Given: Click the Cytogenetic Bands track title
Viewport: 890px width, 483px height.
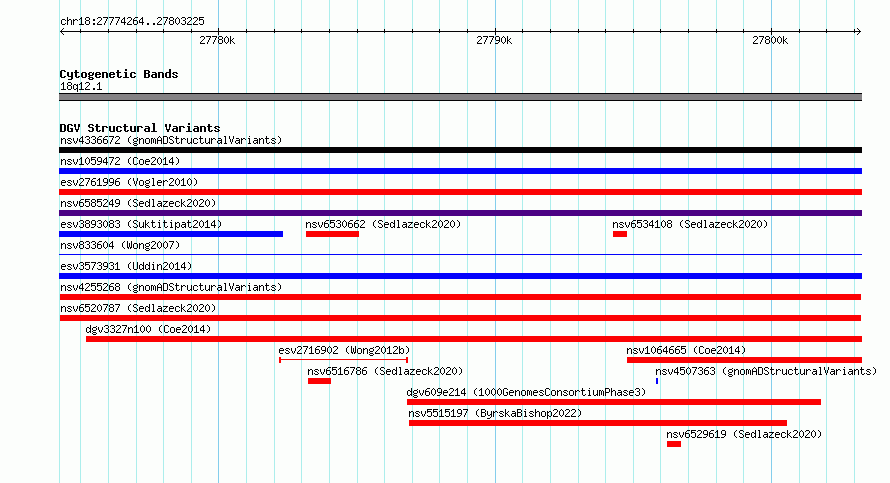Looking at the screenshot, I should pyautogui.click(x=119, y=74).
